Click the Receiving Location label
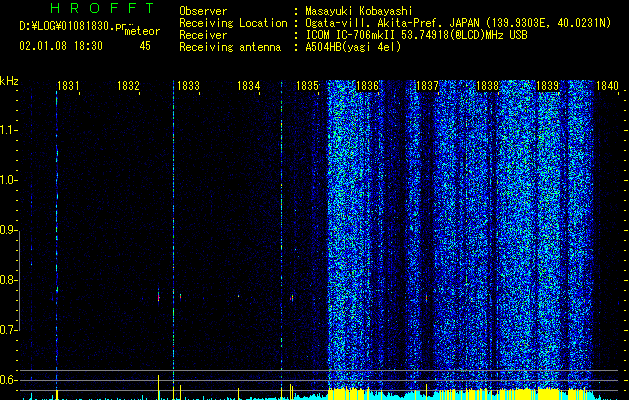The width and height of the screenshot is (629, 400). click(x=233, y=23)
